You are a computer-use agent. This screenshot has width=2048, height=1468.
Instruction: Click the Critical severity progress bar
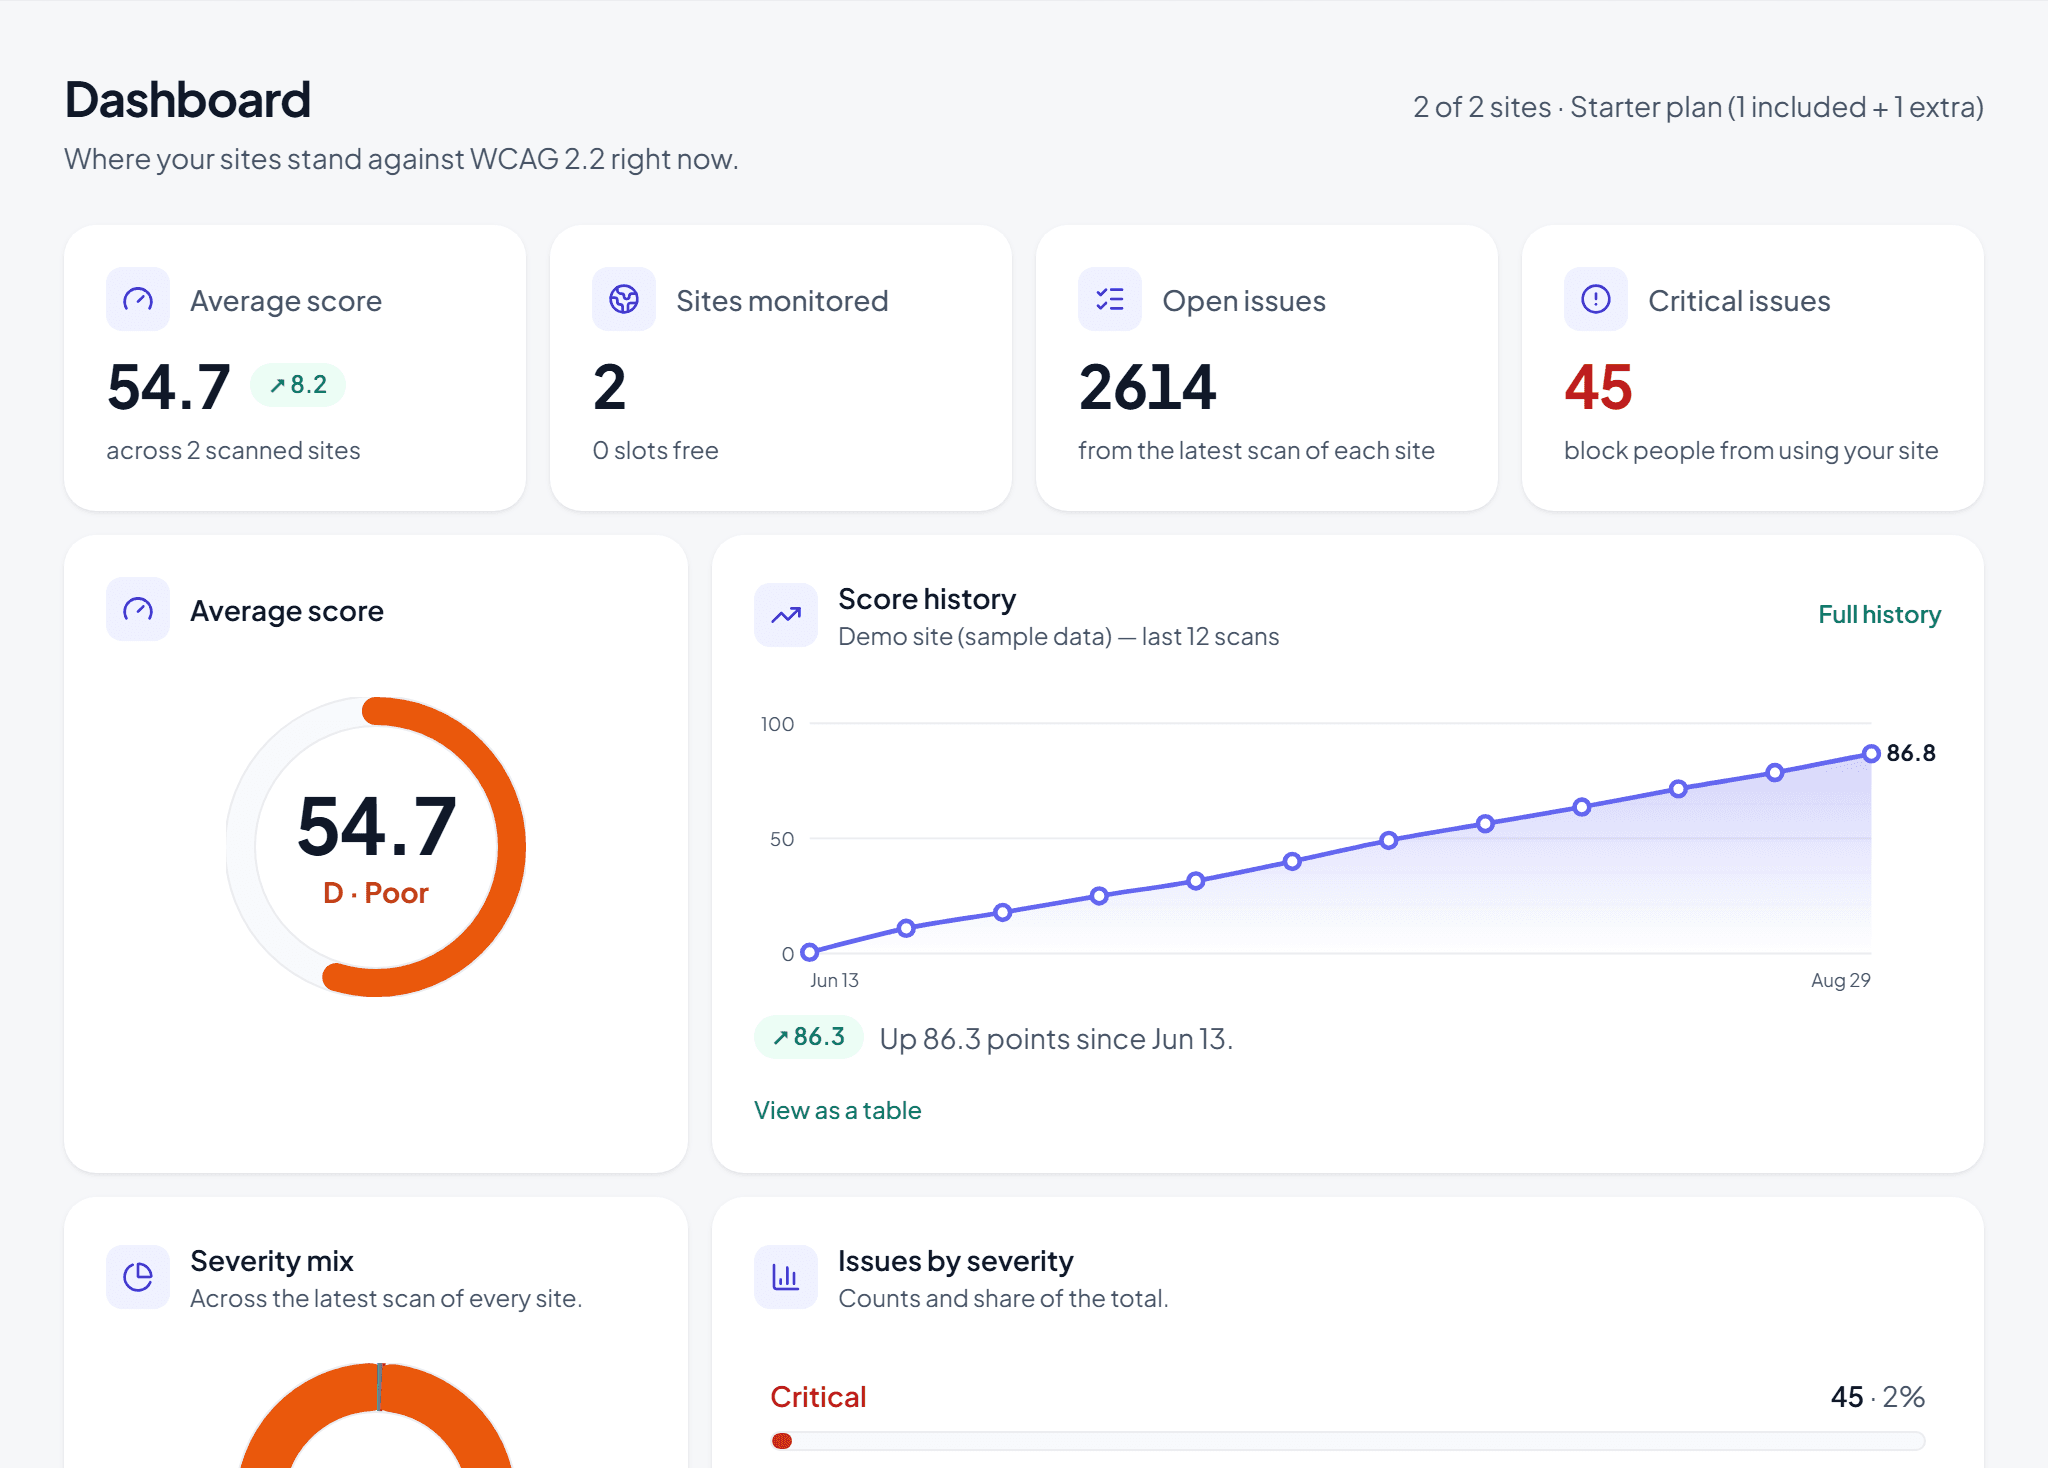(1348, 1441)
